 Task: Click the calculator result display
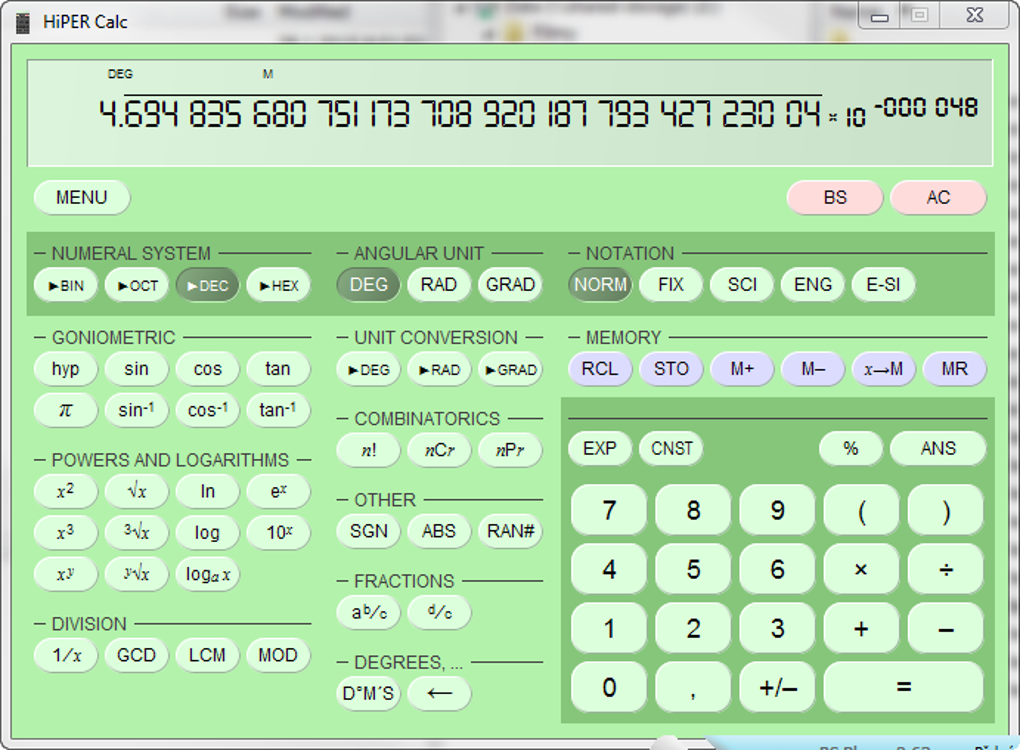tap(509, 113)
